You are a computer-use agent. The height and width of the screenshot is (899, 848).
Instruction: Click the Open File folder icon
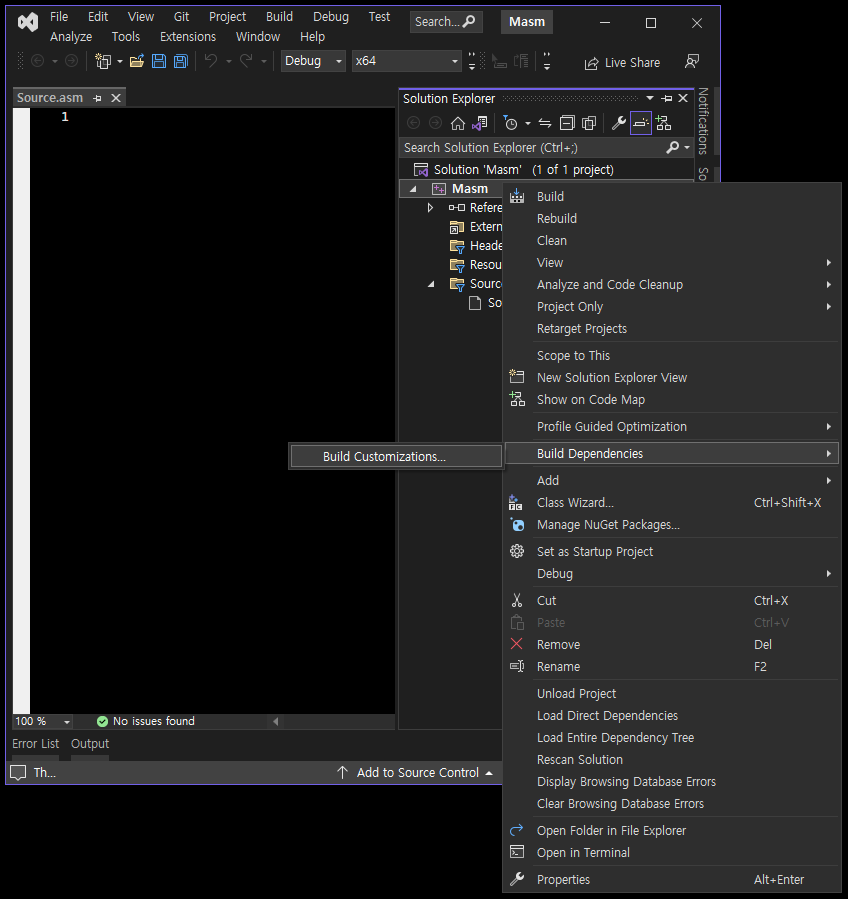pos(136,61)
